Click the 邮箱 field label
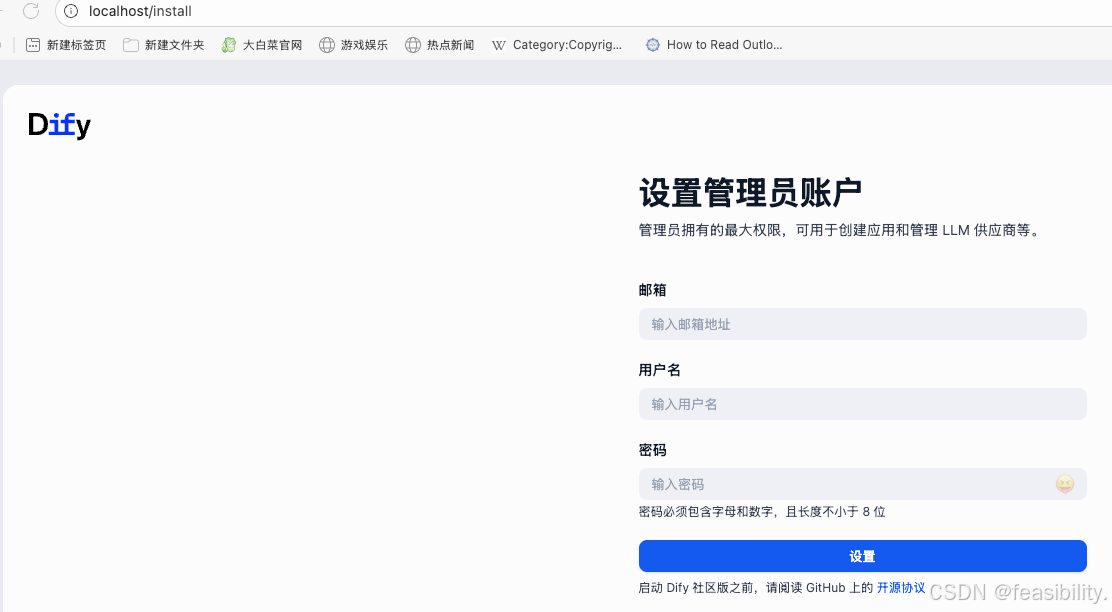1112x612 pixels. [x=652, y=290]
